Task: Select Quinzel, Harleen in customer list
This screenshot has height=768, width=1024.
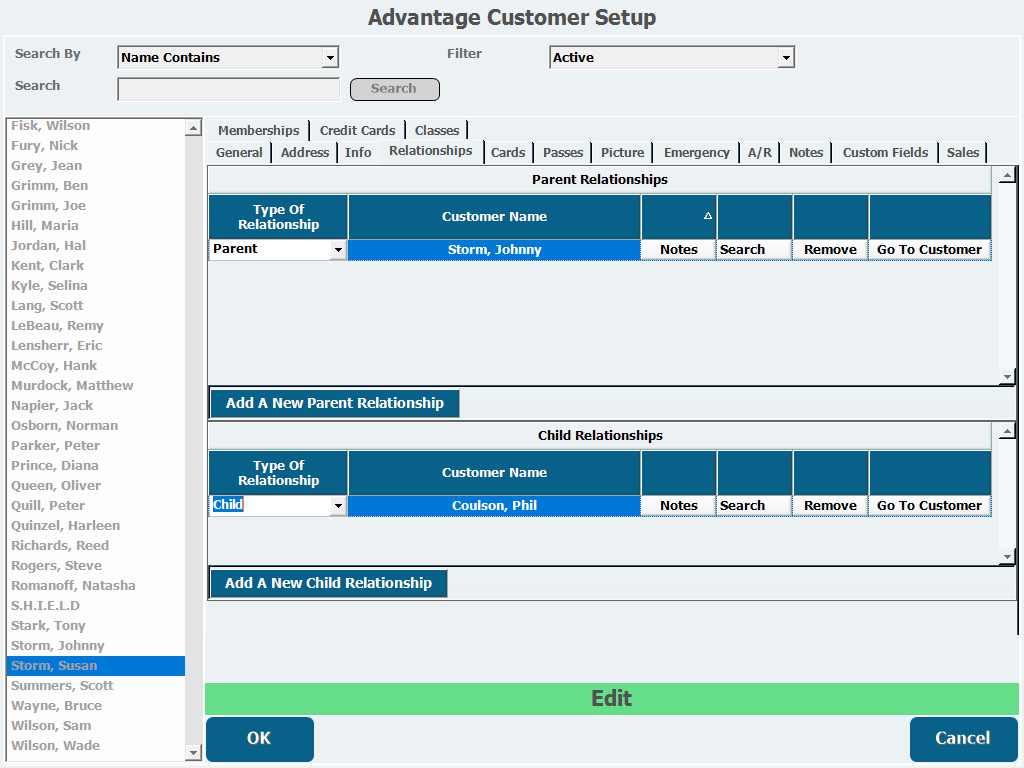Action: [x=96, y=526]
